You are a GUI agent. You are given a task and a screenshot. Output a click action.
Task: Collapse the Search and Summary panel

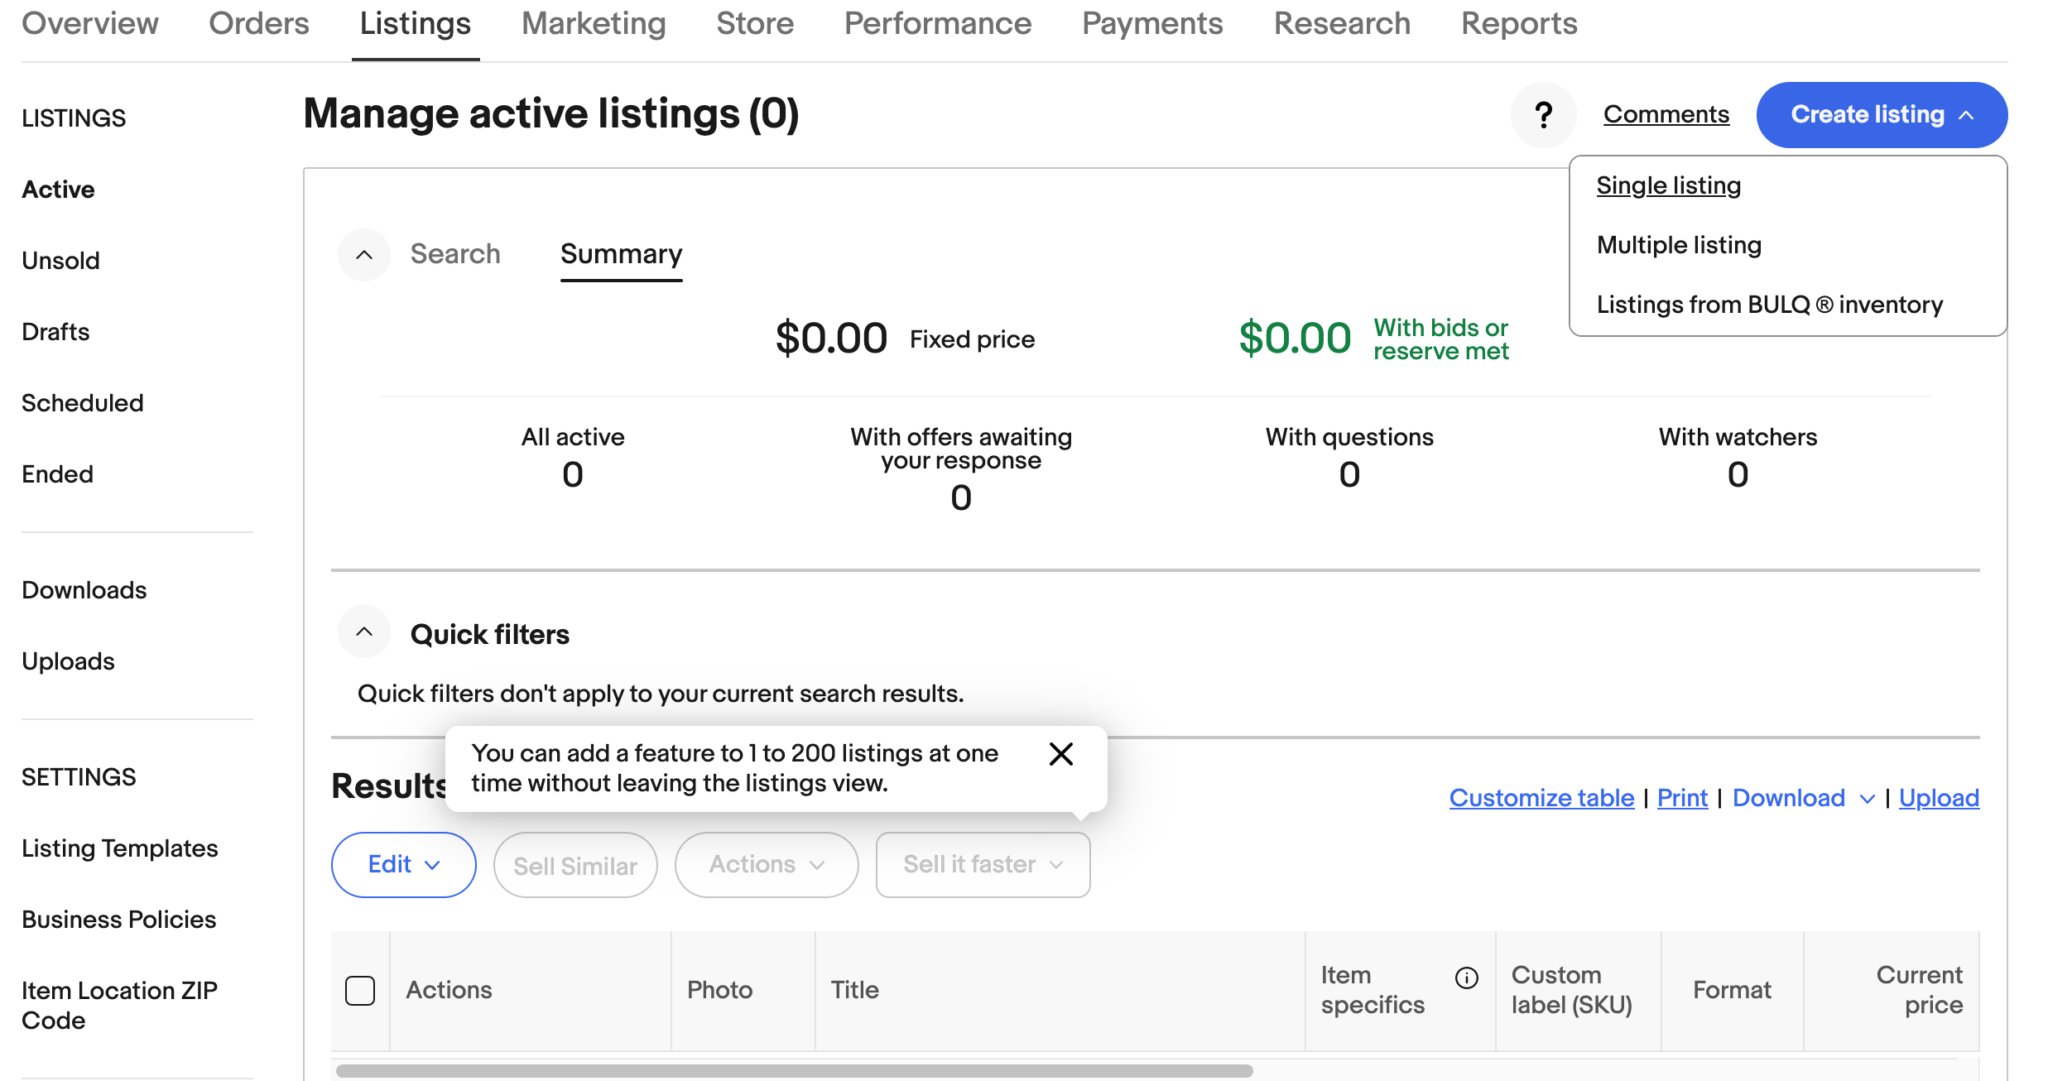click(x=363, y=254)
